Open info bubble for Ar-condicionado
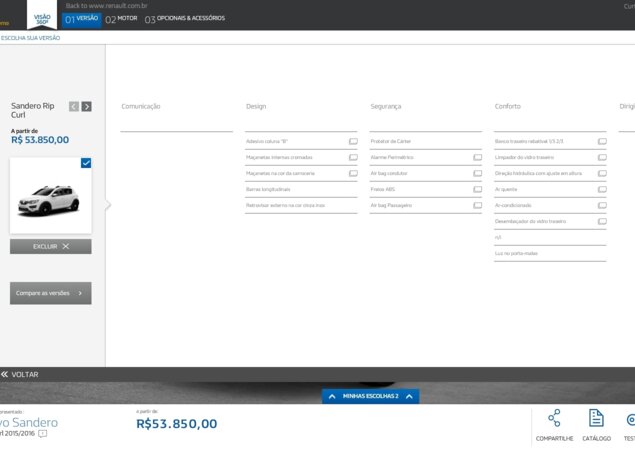Image resolution: width=635 pixels, height=450 pixels. tap(602, 205)
